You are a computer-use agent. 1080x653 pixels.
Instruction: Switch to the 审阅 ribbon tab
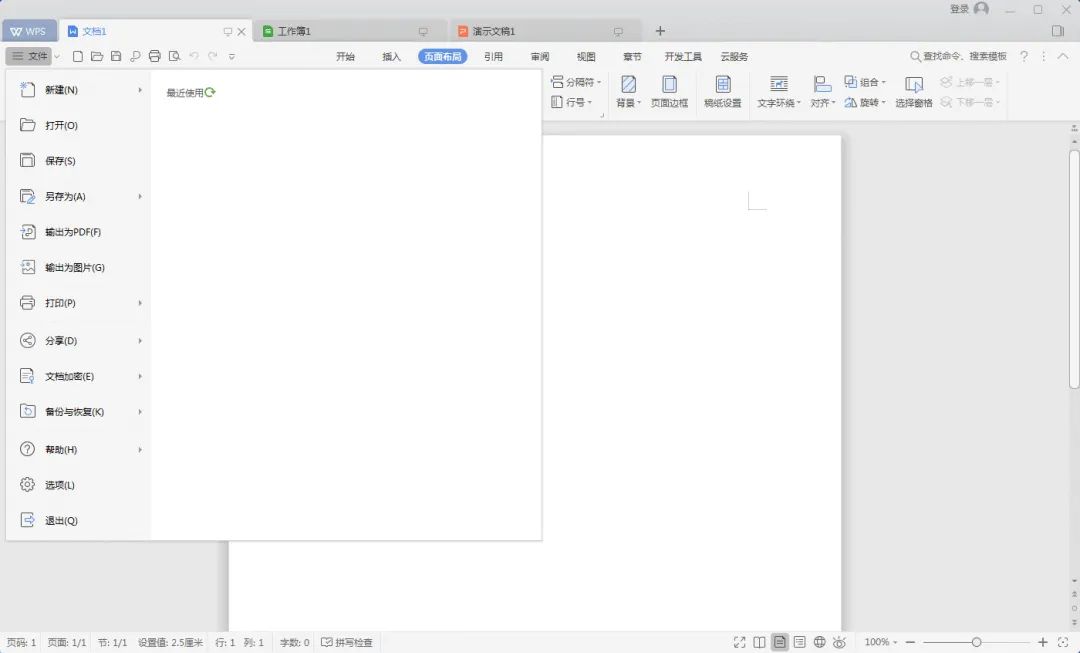pyautogui.click(x=540, y=56)
